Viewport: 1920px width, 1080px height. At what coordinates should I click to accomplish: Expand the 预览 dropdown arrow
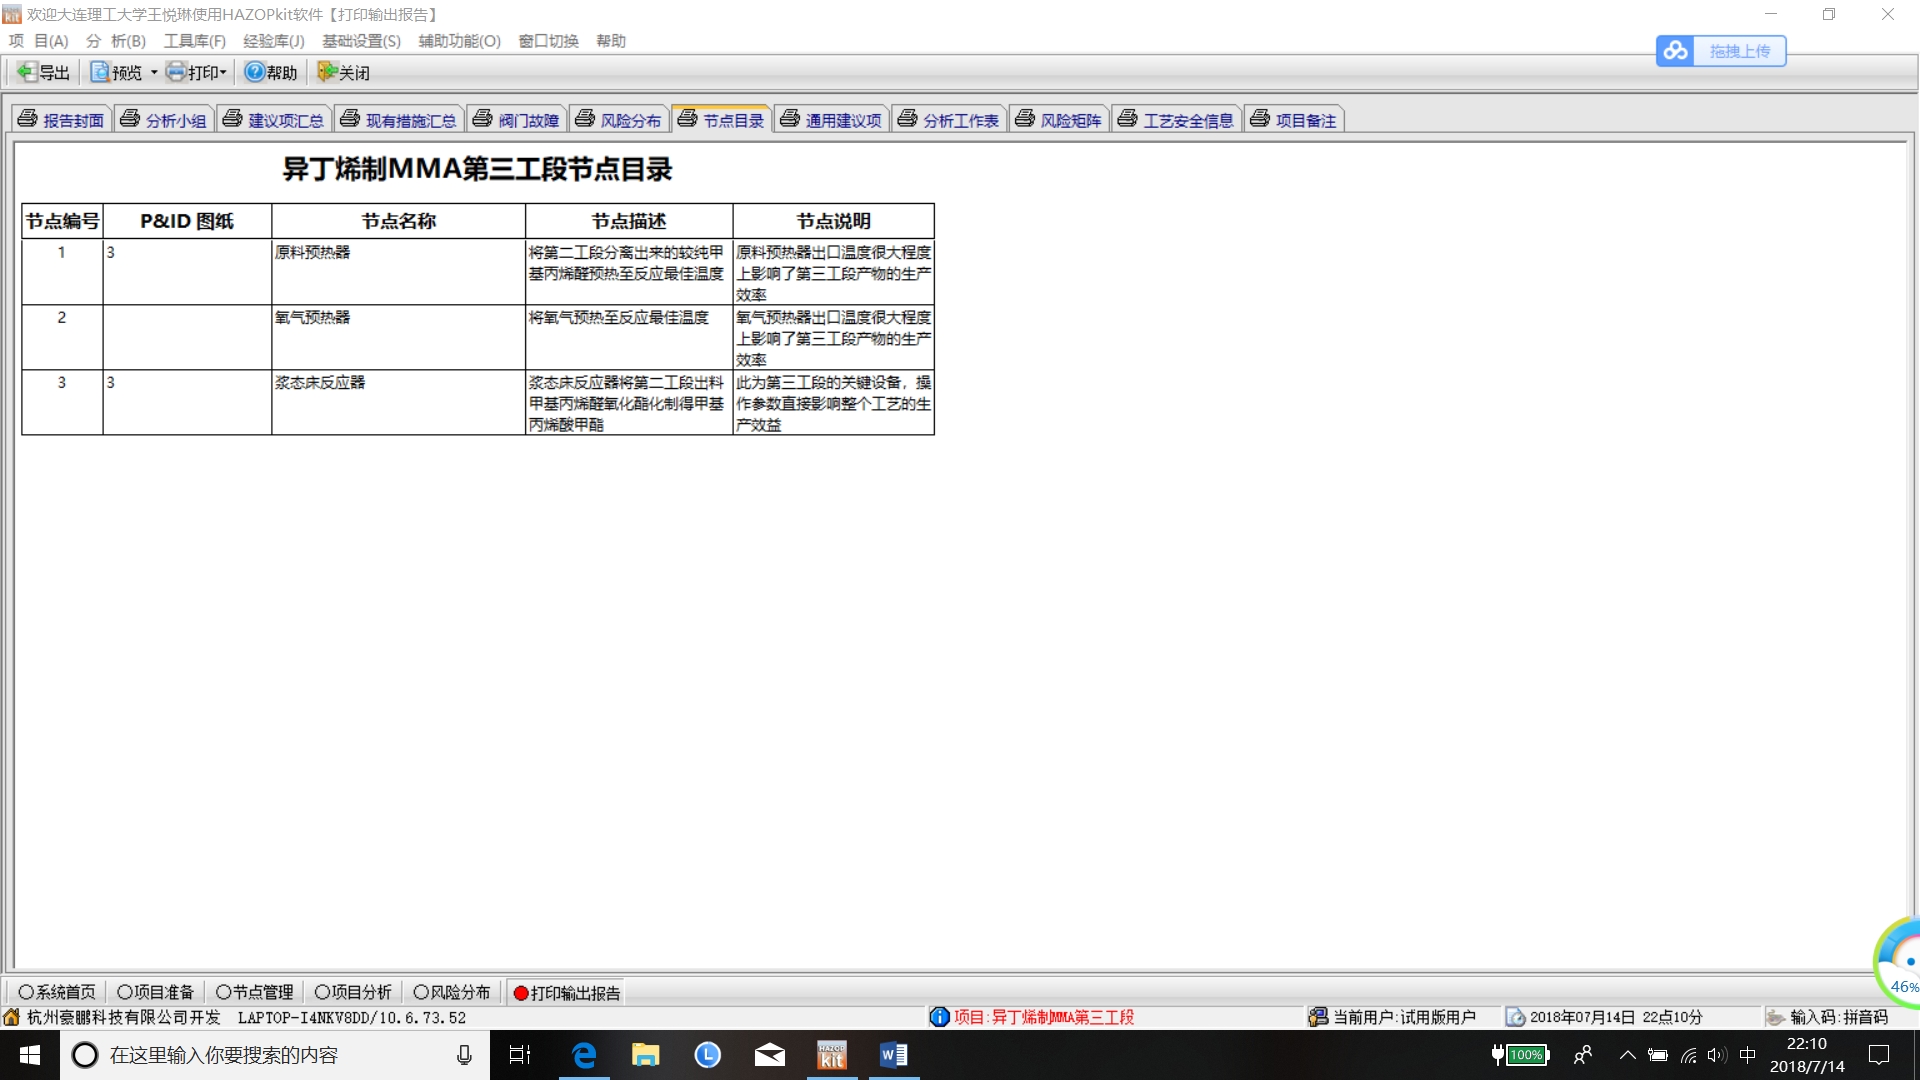pyautogui.click(x=154, y=73)
